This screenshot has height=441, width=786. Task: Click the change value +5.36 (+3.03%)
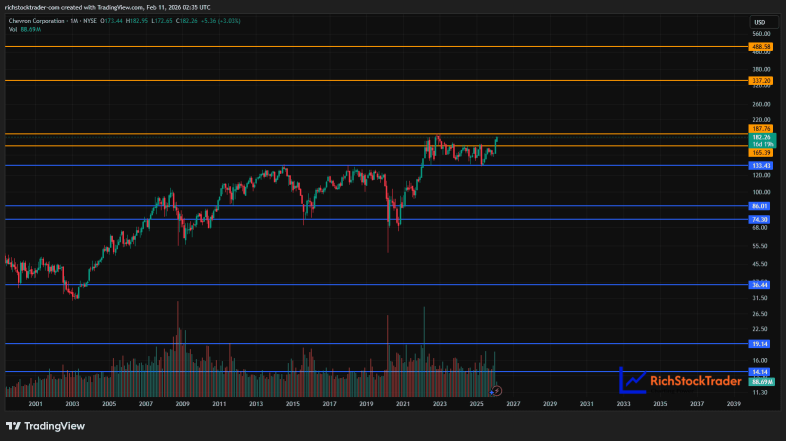[x=220, y=21]
